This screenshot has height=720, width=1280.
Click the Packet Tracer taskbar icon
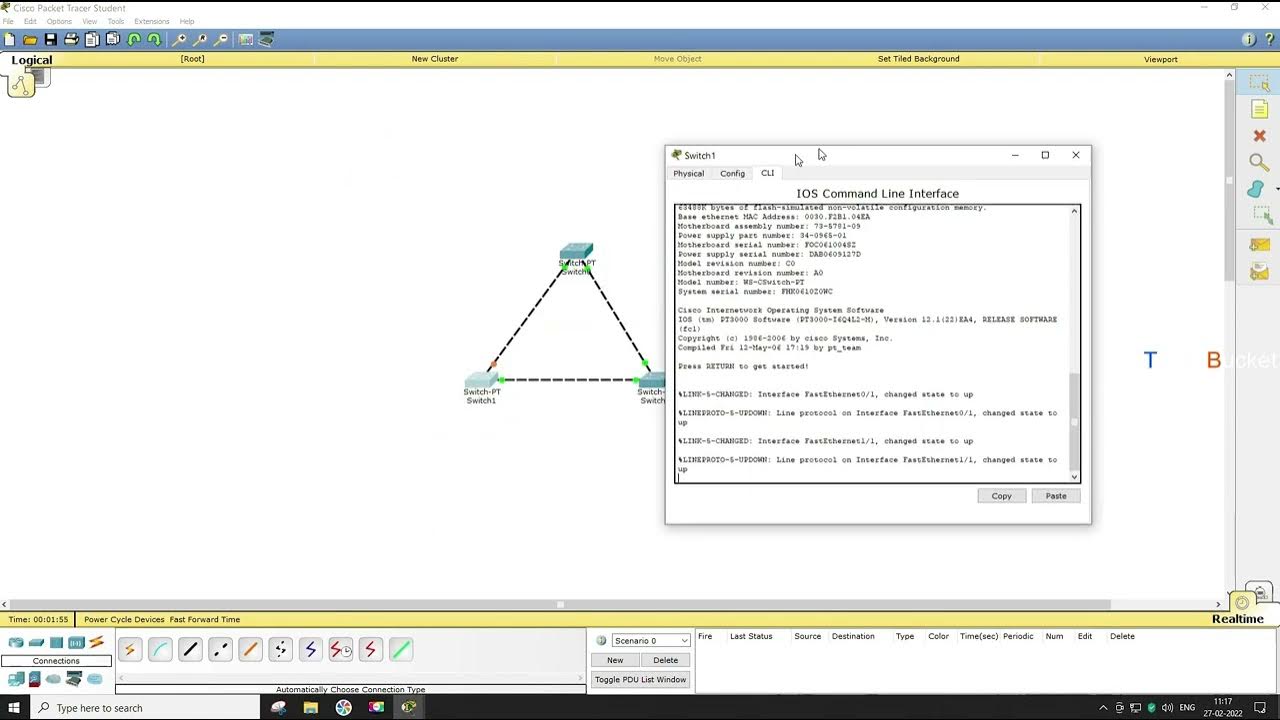click(x=409, y=708)
